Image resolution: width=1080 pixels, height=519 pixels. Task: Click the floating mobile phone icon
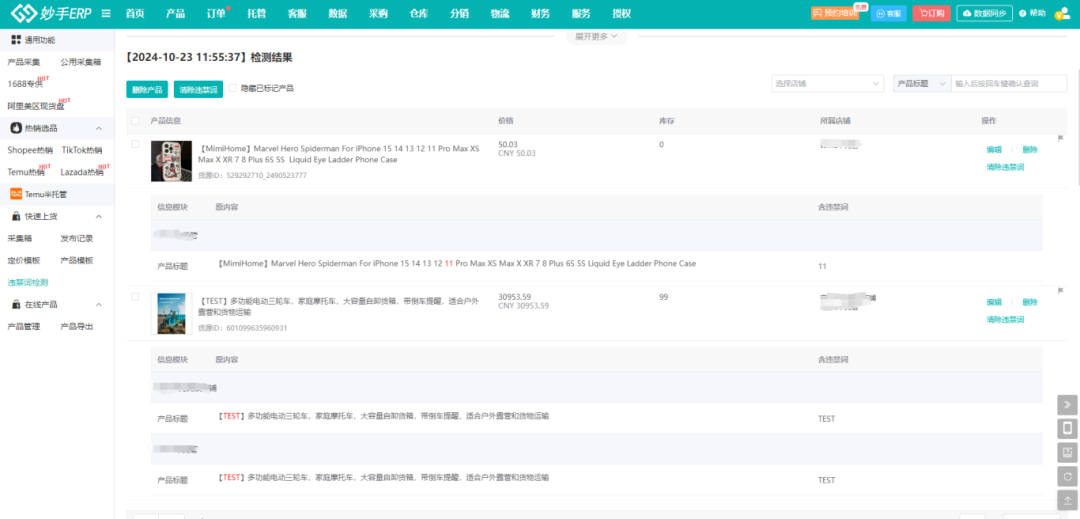click(x=1067, y=429)
